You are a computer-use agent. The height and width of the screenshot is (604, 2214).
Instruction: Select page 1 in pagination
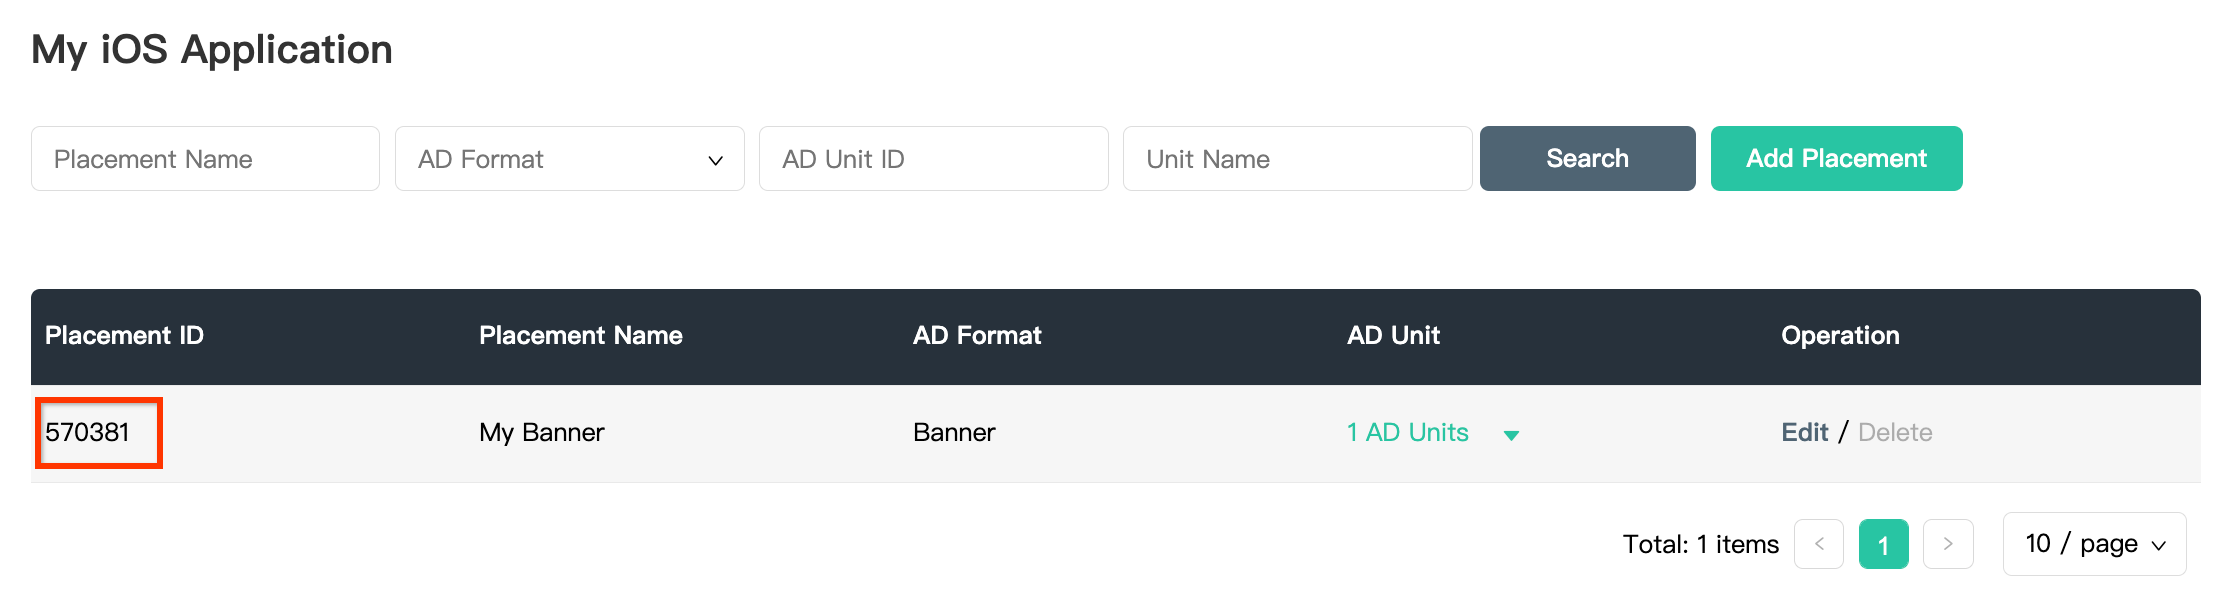(1883, 544)
